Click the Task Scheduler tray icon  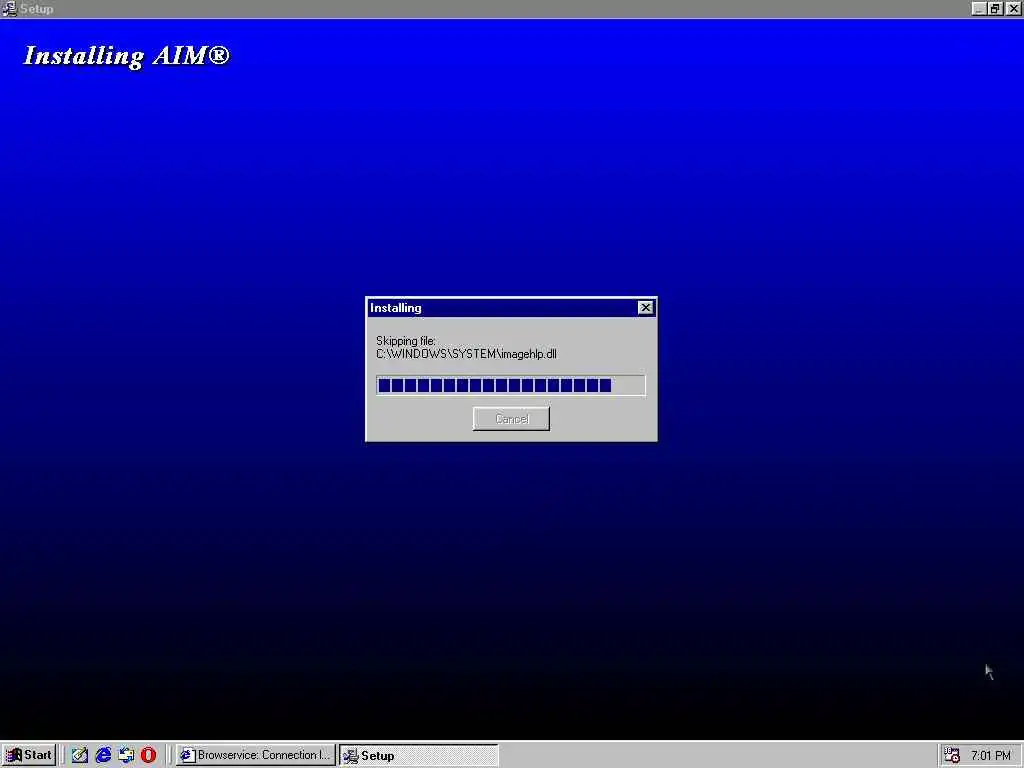(x=952, y=755)
